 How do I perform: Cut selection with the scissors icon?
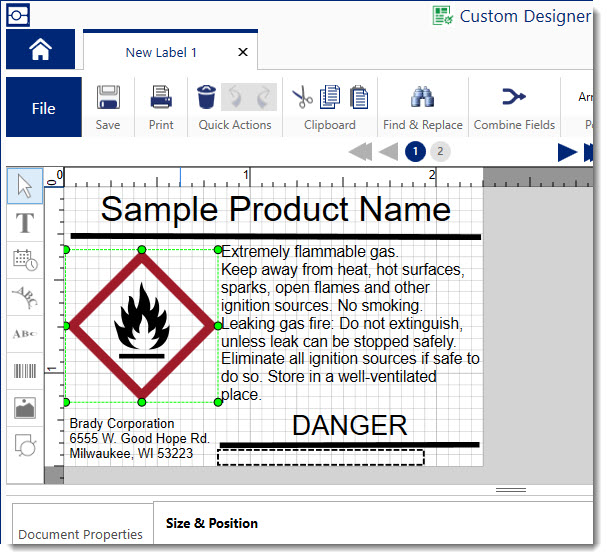pos(301,97)
